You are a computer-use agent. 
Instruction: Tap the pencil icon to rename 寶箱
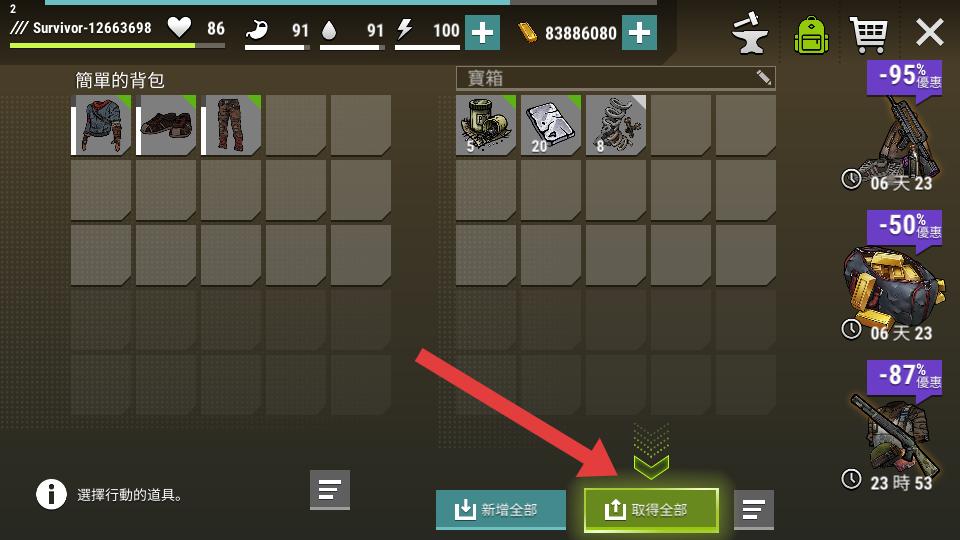click(x=763, y=78)
